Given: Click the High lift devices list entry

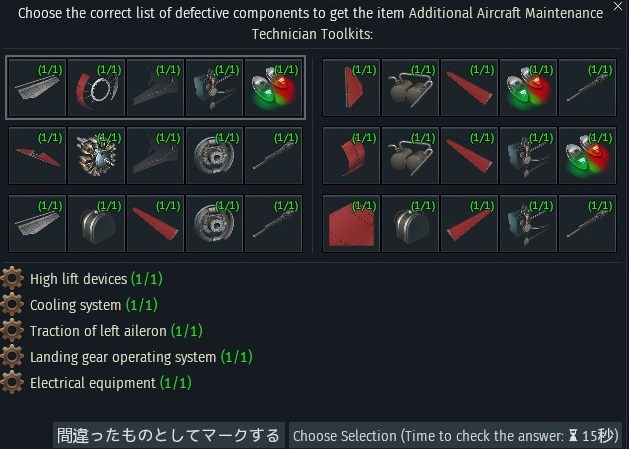Looking at the screenshot, I should pyautogui.click(x=78, y=279).
